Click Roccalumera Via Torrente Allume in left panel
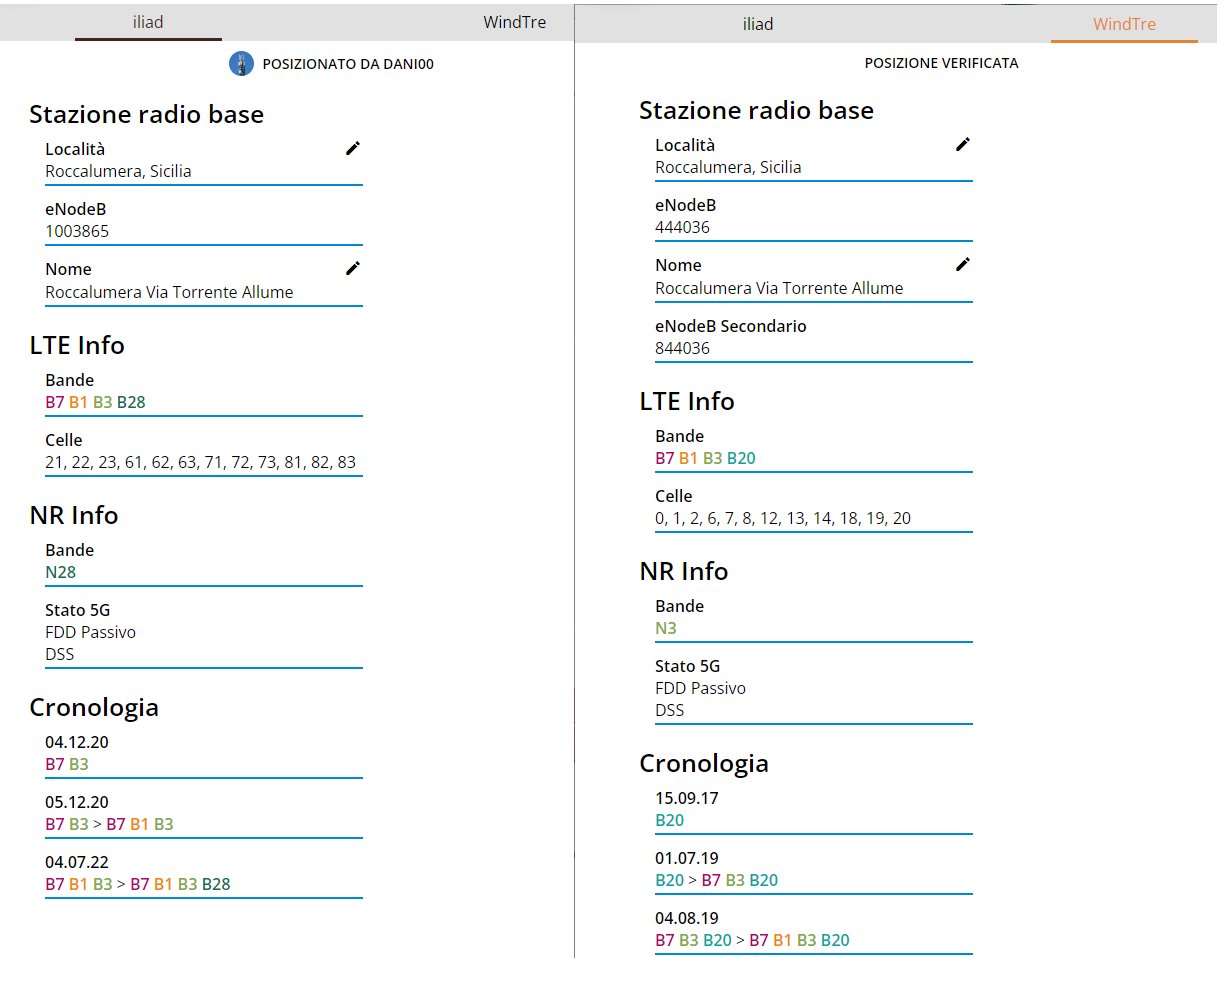Viewport: 1224px width, 994px height. point(169,292)
